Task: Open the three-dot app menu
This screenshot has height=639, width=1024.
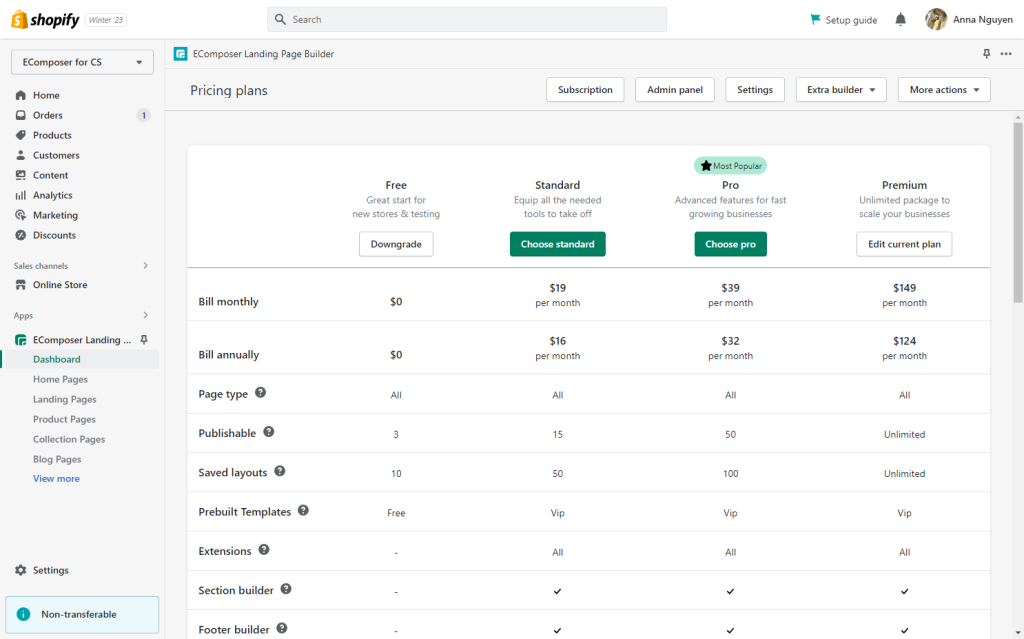Action: click(1006, 54)
